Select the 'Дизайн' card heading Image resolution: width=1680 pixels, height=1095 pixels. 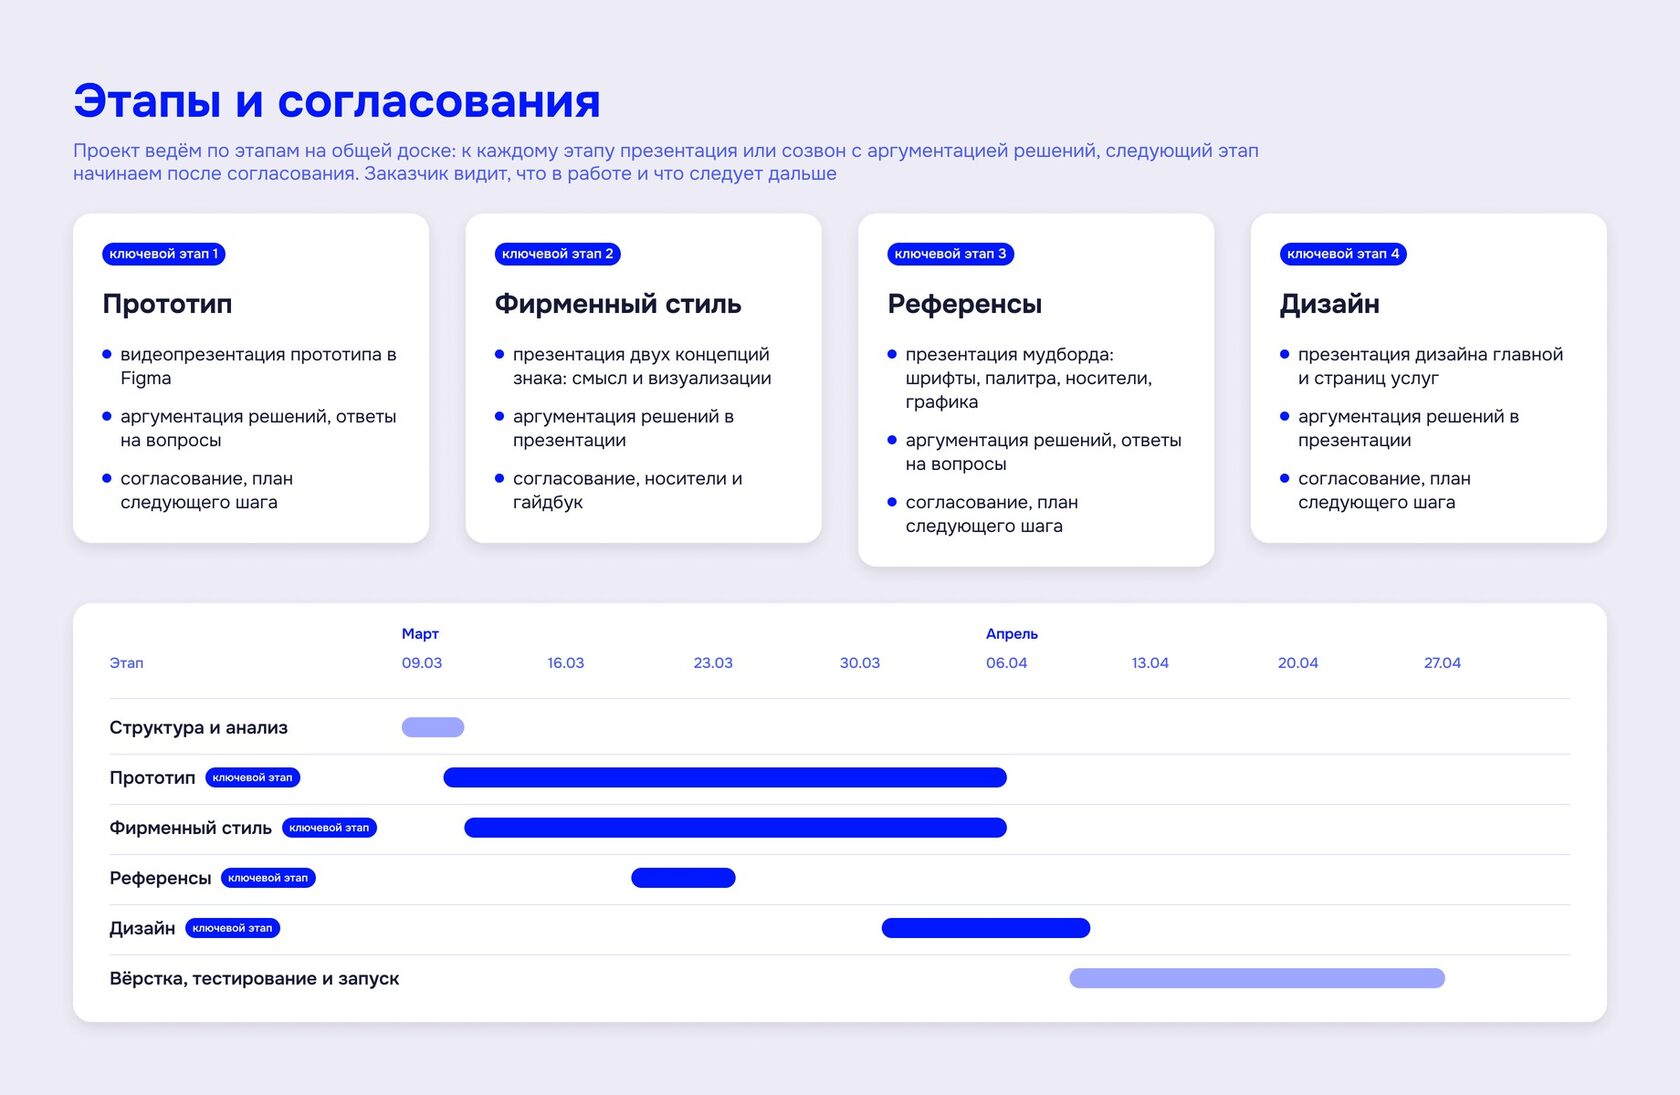pyautogui.click(x=1330, y=304)
